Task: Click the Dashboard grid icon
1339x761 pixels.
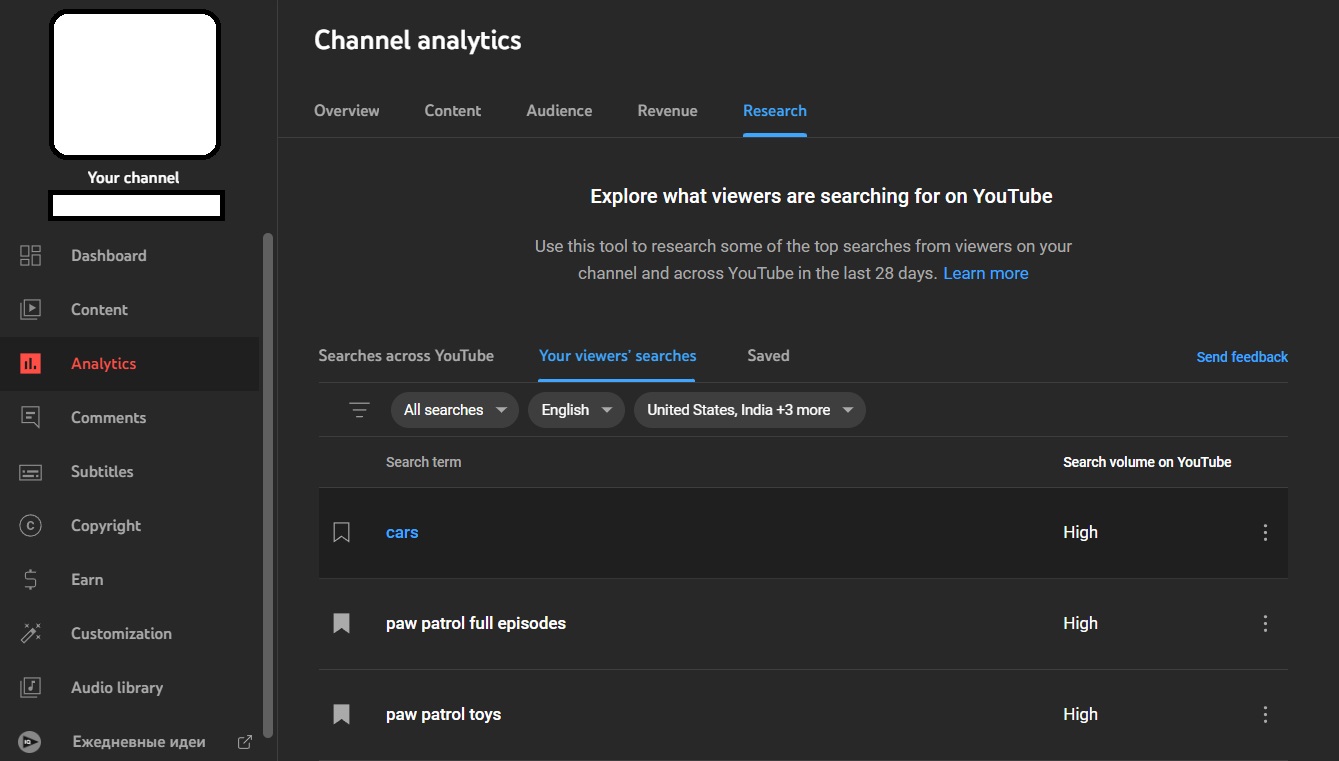Action: [31, 256]
